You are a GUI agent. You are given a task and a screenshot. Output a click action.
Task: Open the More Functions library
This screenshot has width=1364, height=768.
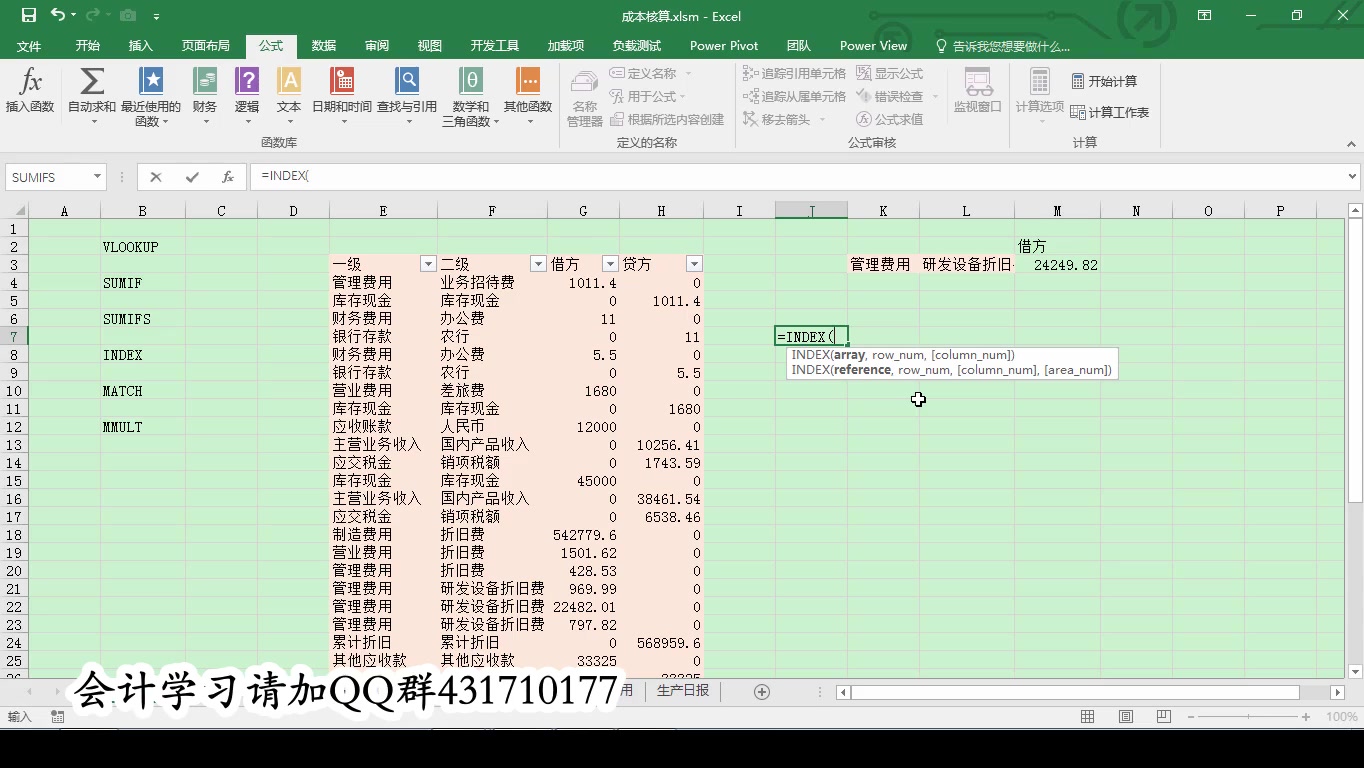click(x=528, y=95)
